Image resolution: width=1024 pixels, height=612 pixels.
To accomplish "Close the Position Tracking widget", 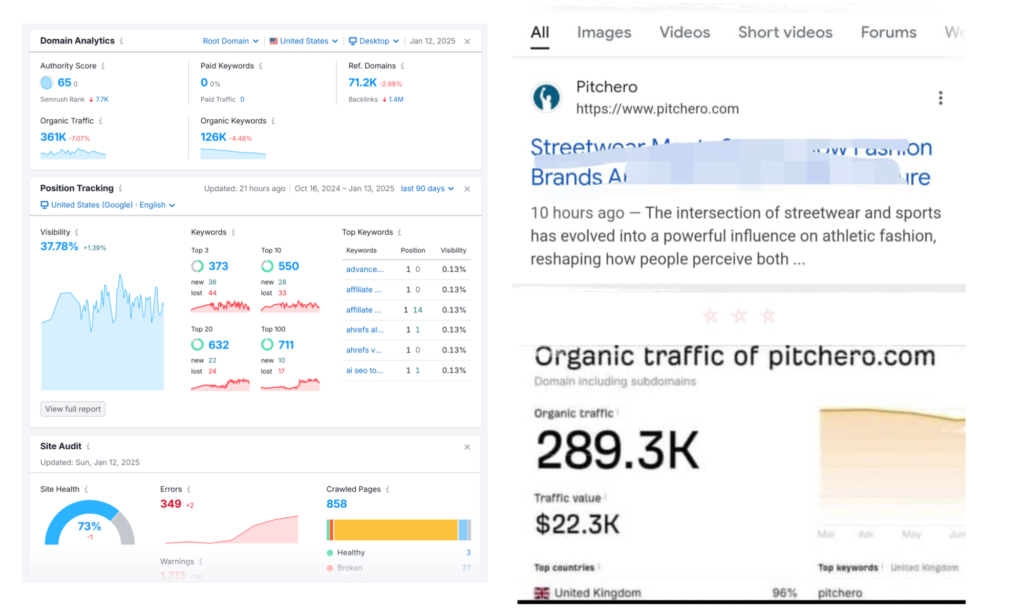I will click(x=467, y=189).
